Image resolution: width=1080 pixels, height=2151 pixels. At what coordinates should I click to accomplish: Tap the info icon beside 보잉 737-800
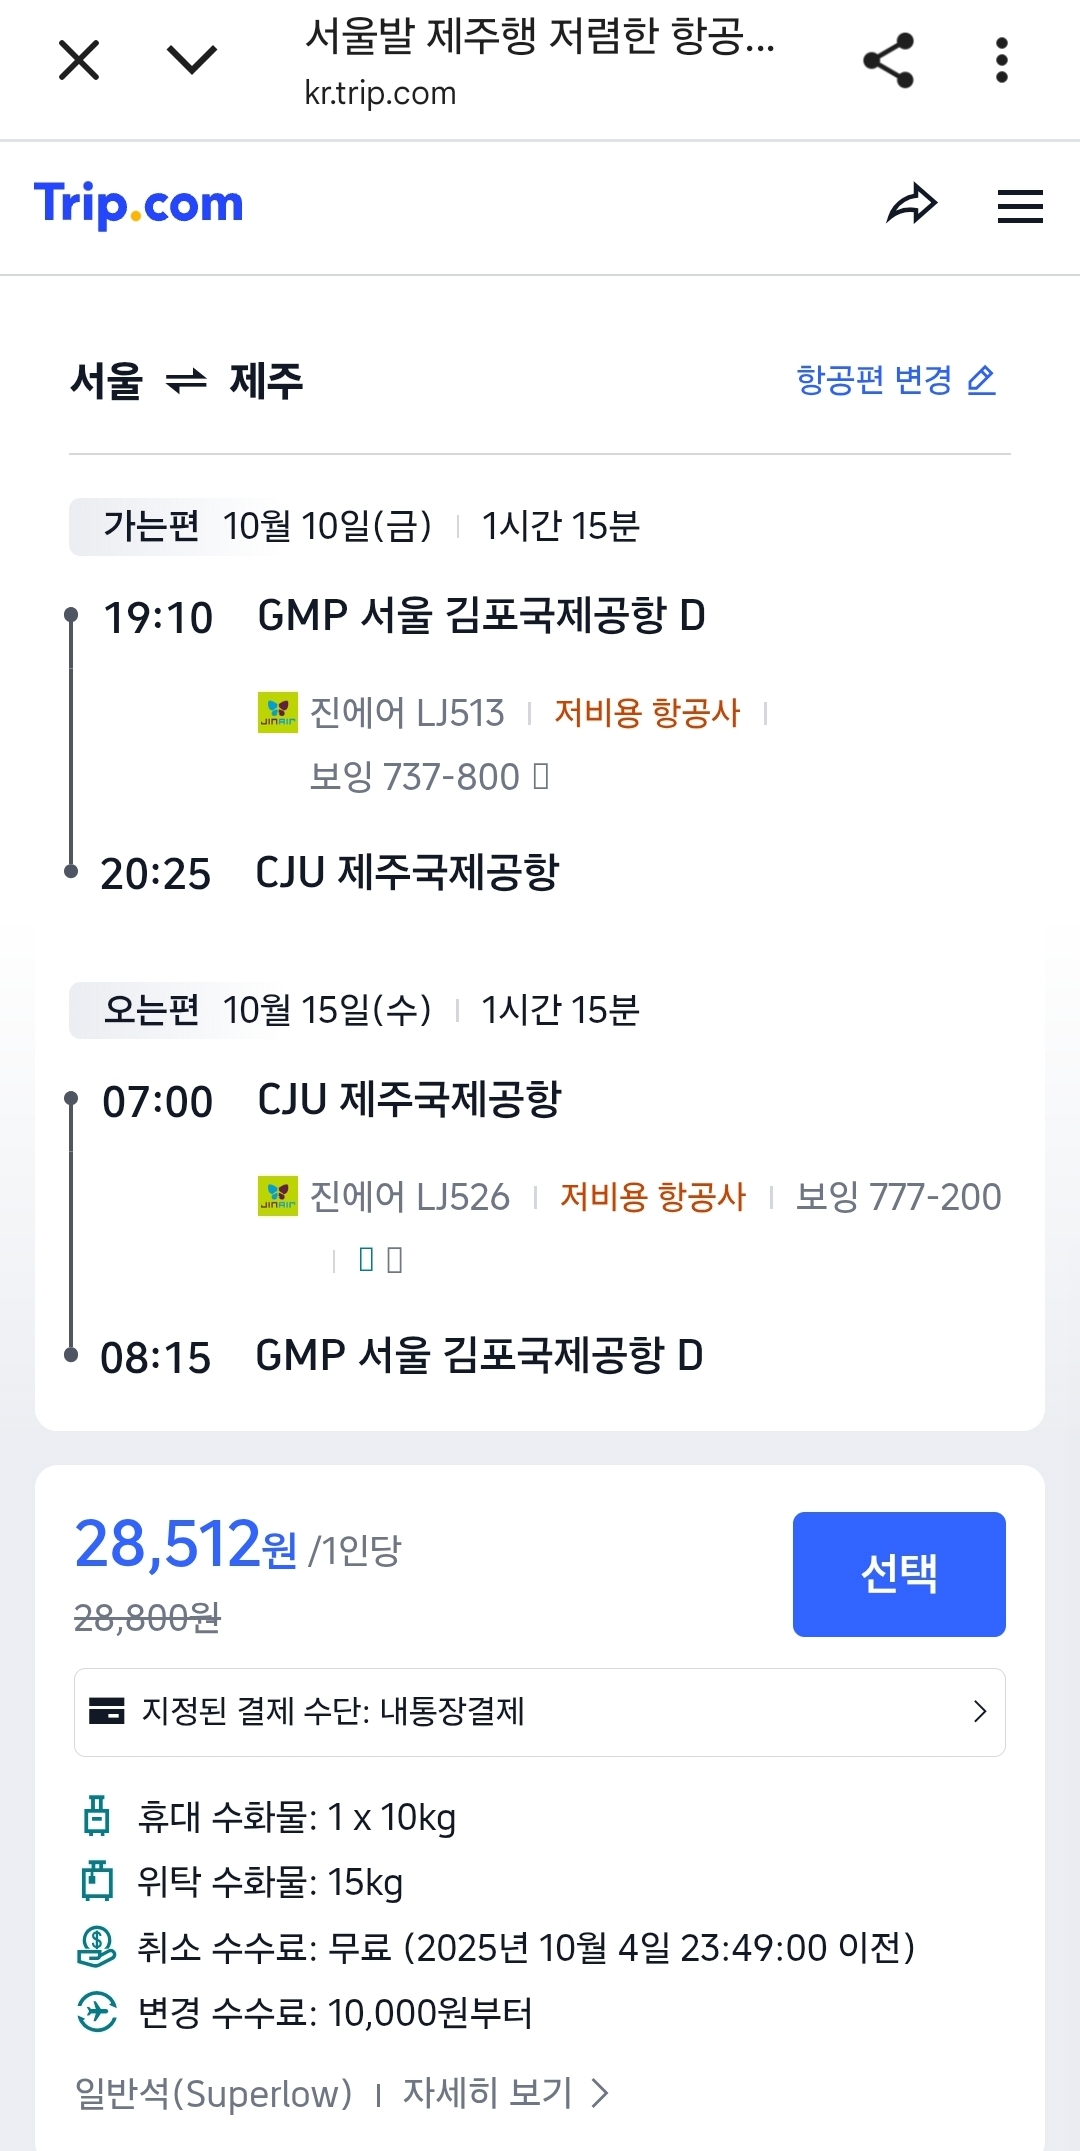point(541,776)
